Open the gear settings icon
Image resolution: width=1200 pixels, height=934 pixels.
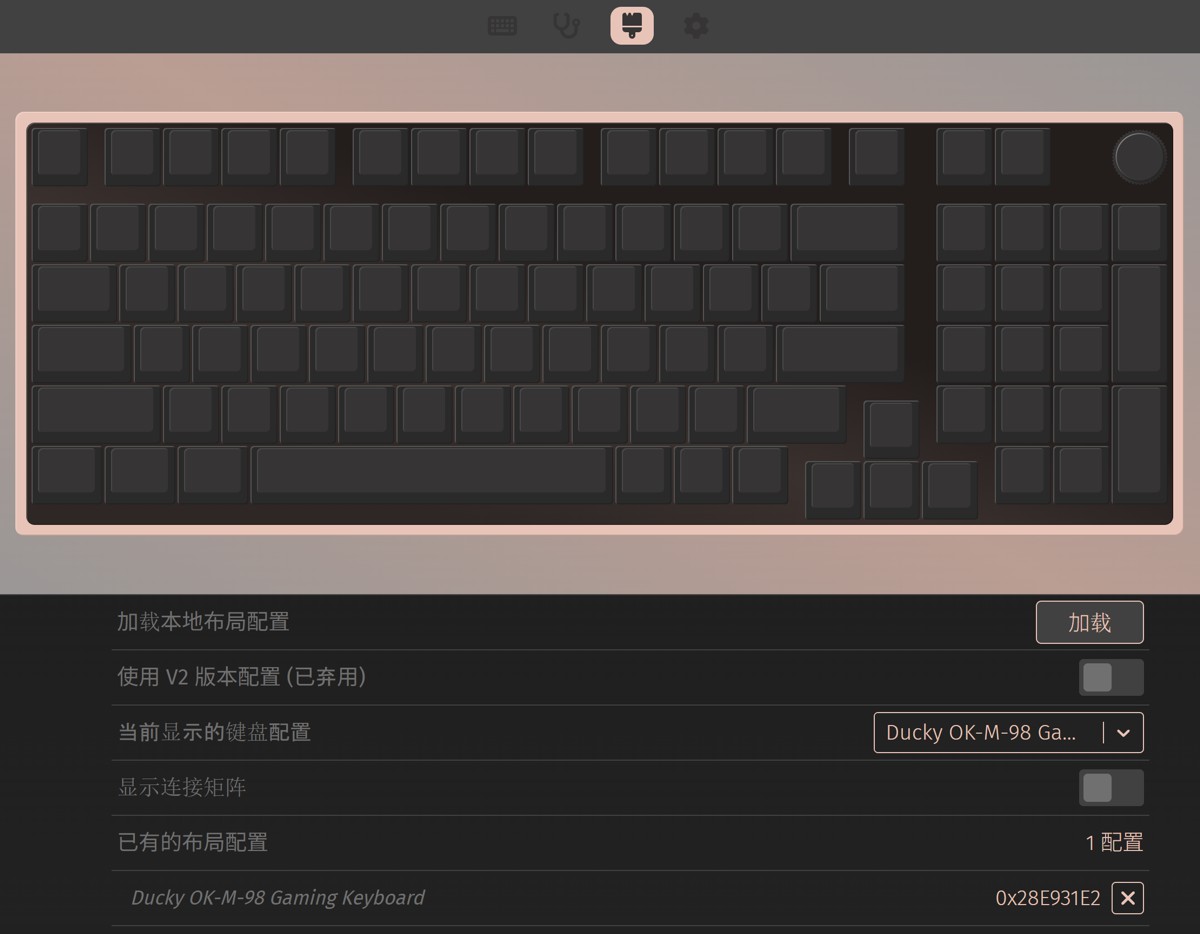point(696,26)
